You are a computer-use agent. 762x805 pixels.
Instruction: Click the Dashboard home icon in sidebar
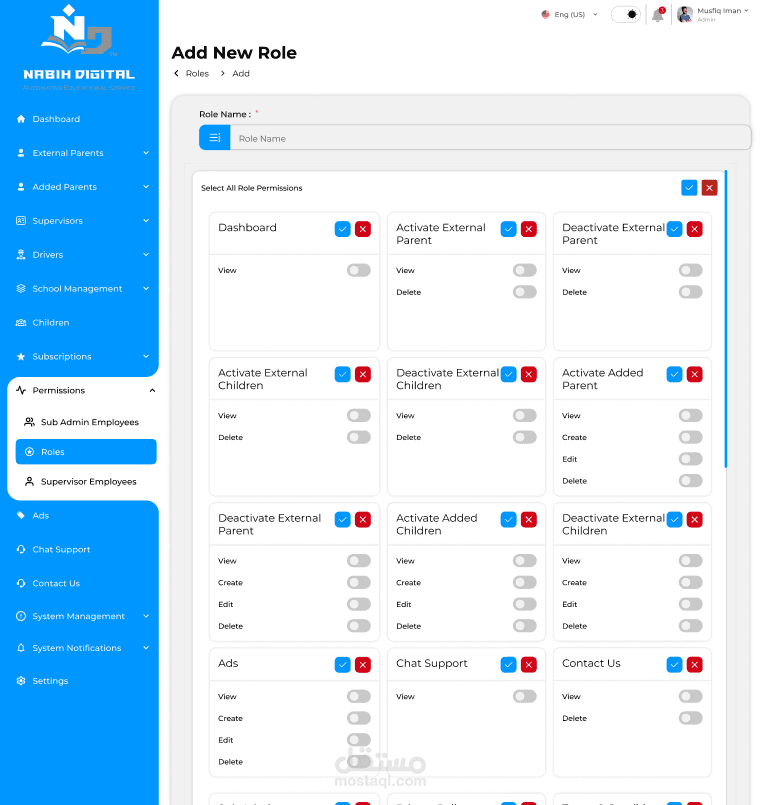21,119
